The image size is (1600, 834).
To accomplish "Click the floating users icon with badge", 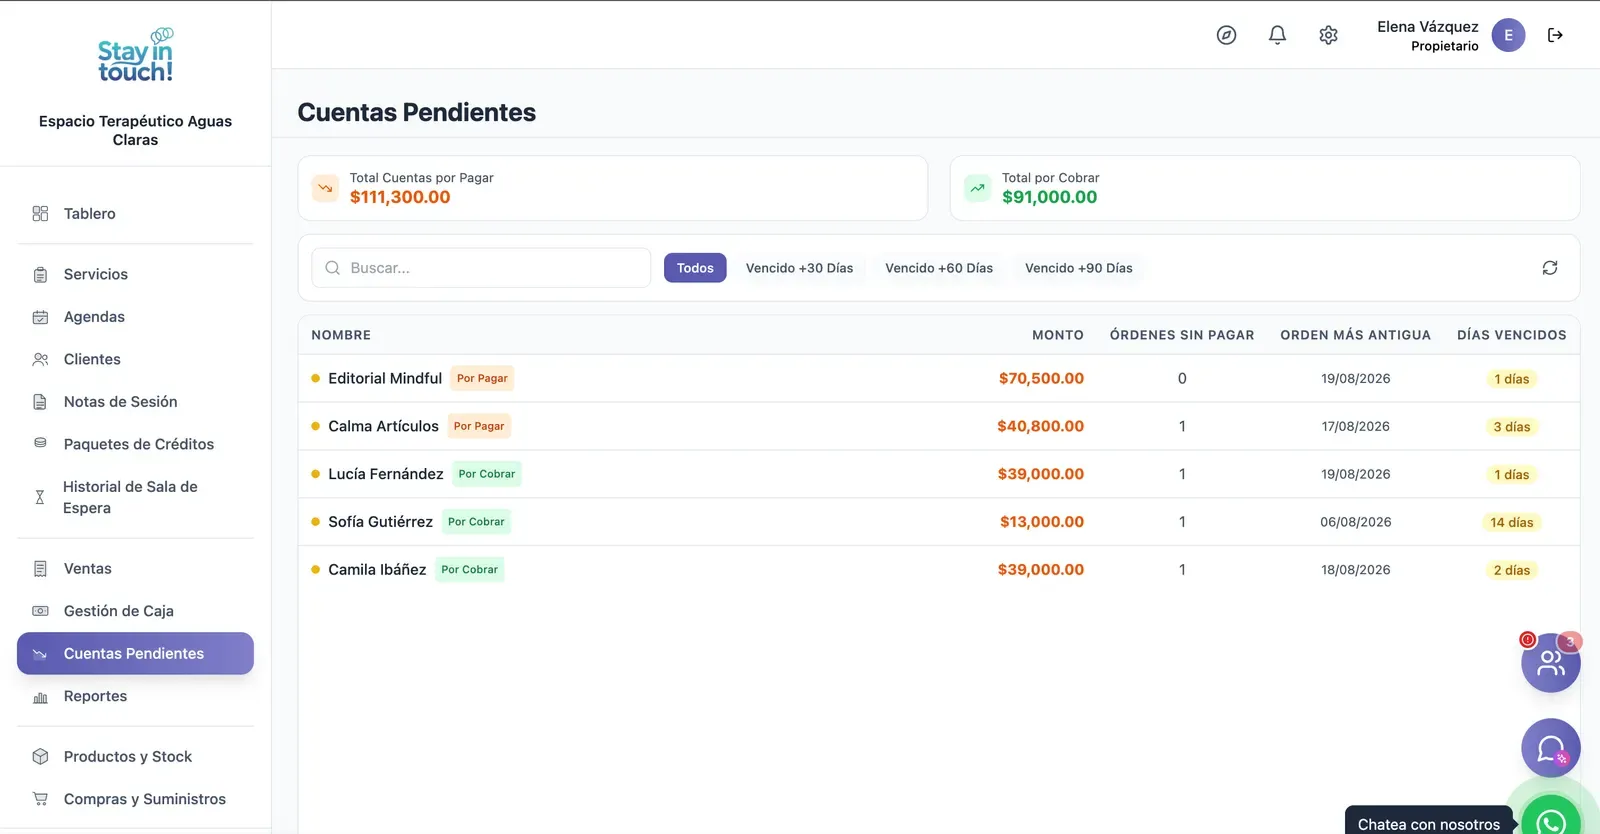I will click(x=1551, y=662).
